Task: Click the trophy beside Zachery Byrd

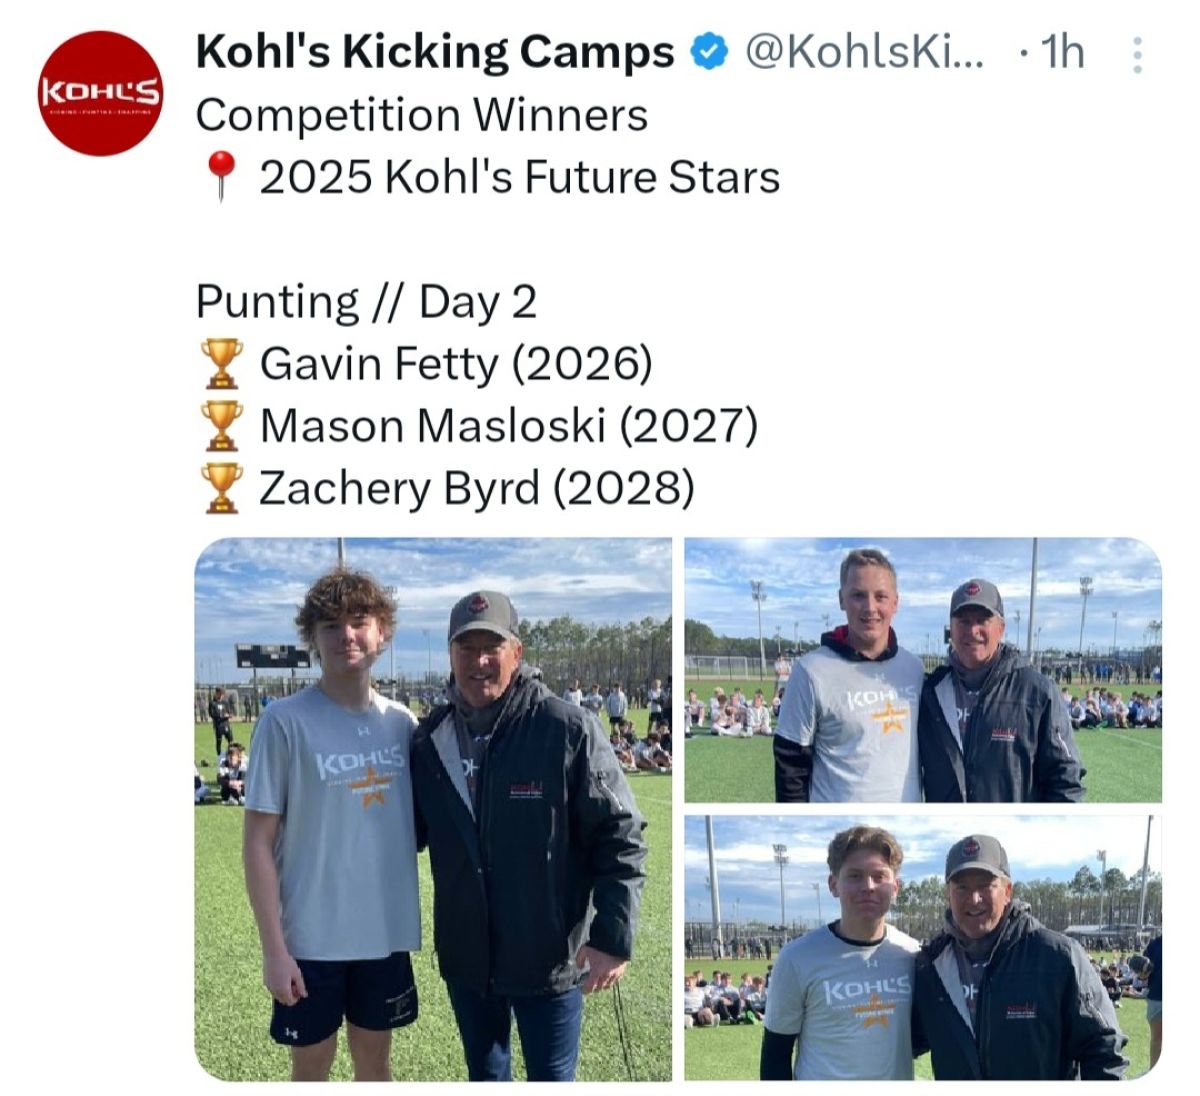Action: 221,488
